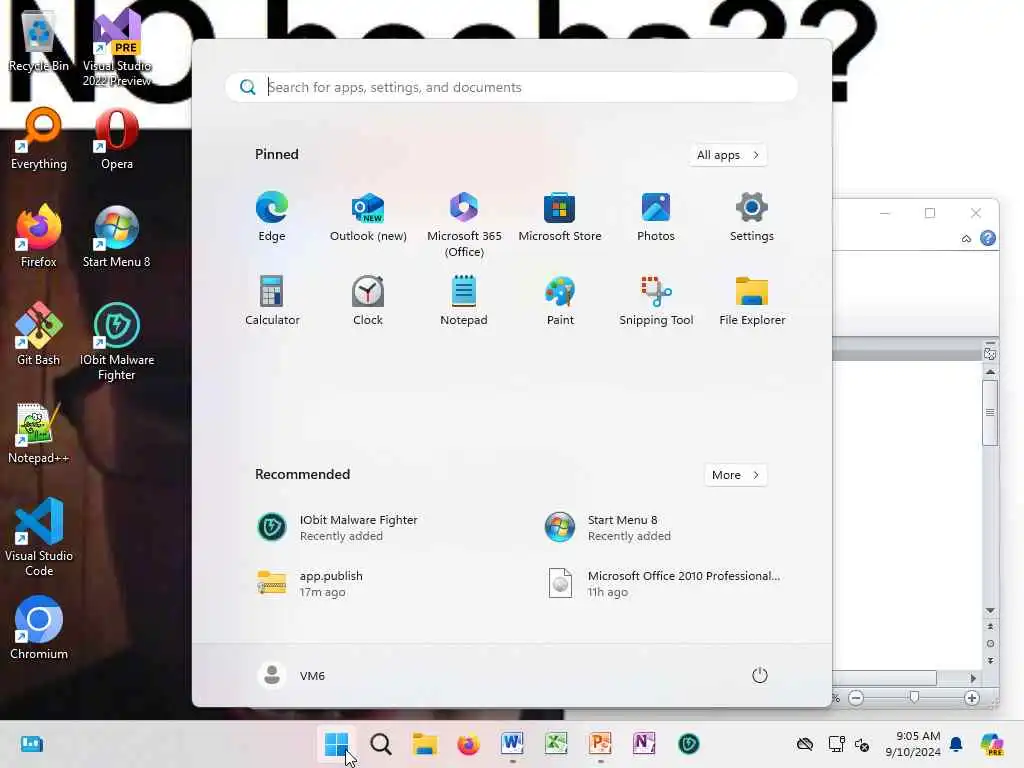1024x768 pixels.
Task: Switch to Word on taskbar
Action: coord(513,743)
